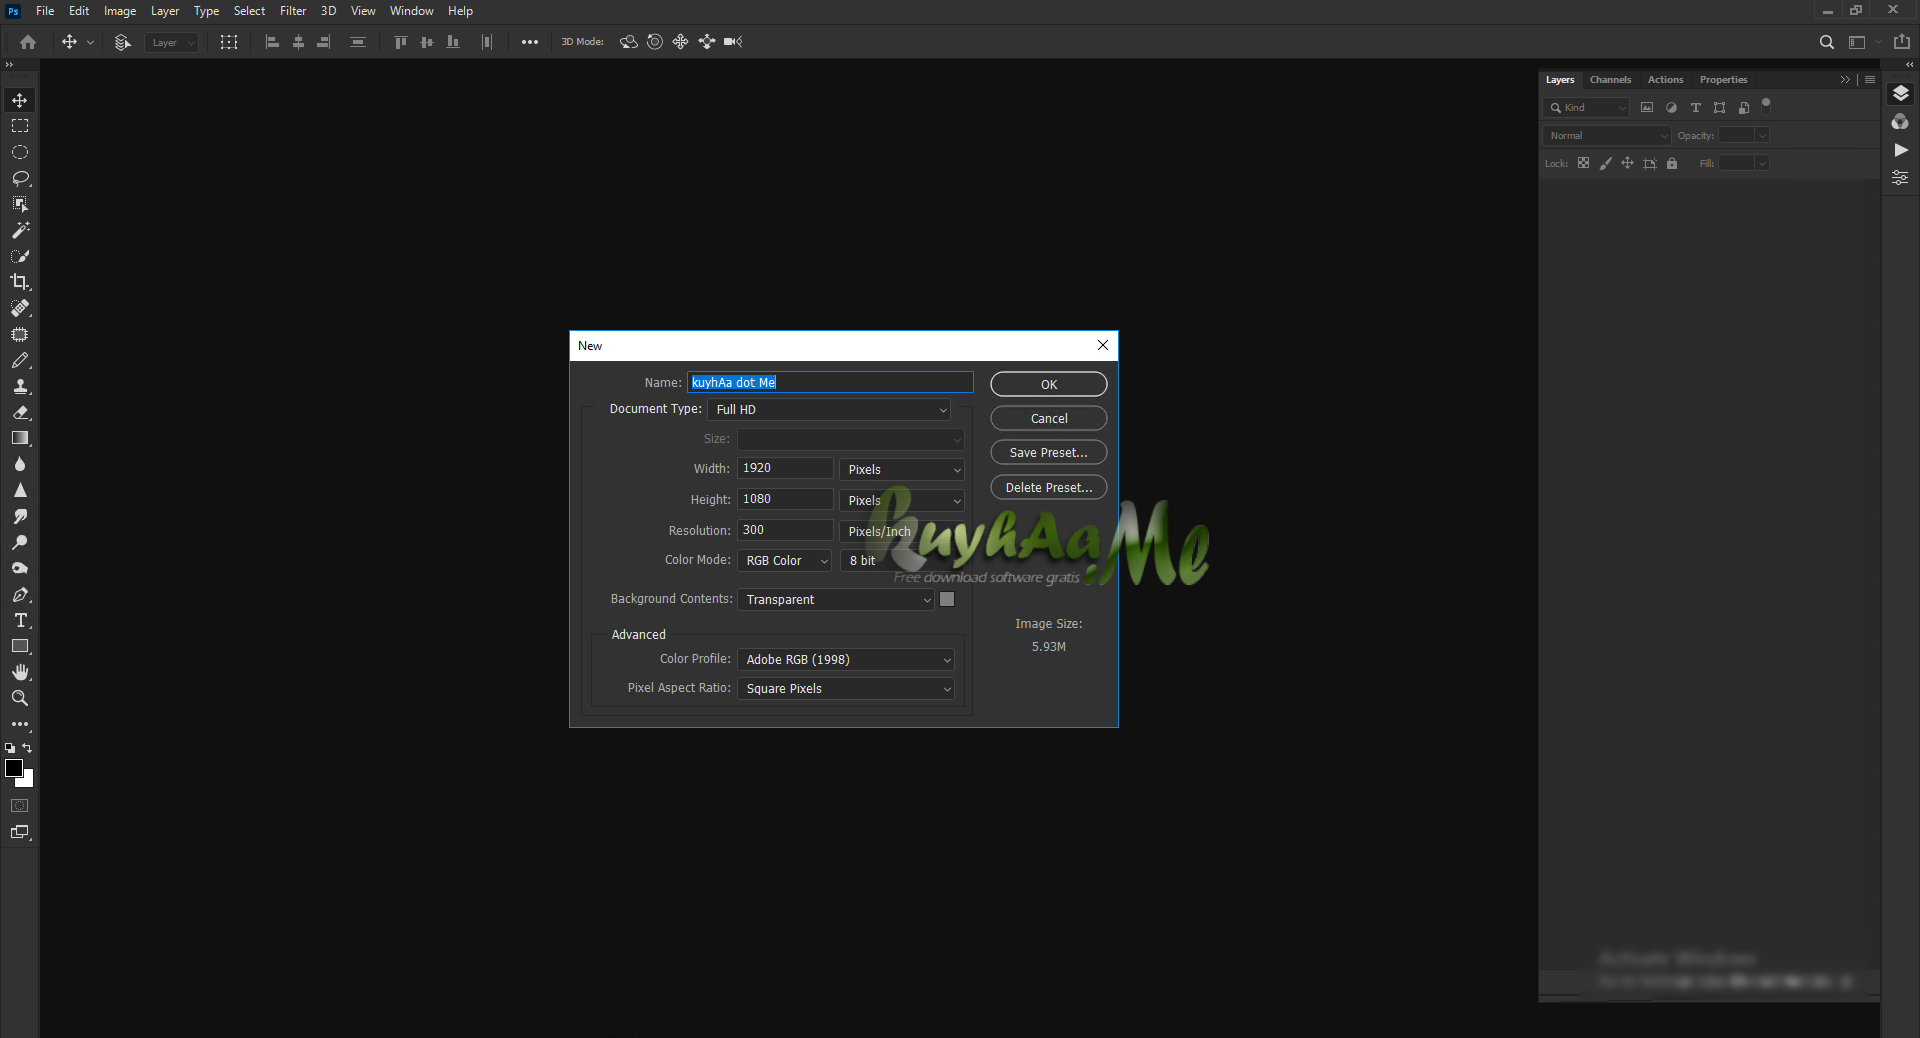Click the foreground color swatch
The image size is (1920, 1038).
pyautogui.click(x=14, y=768)
